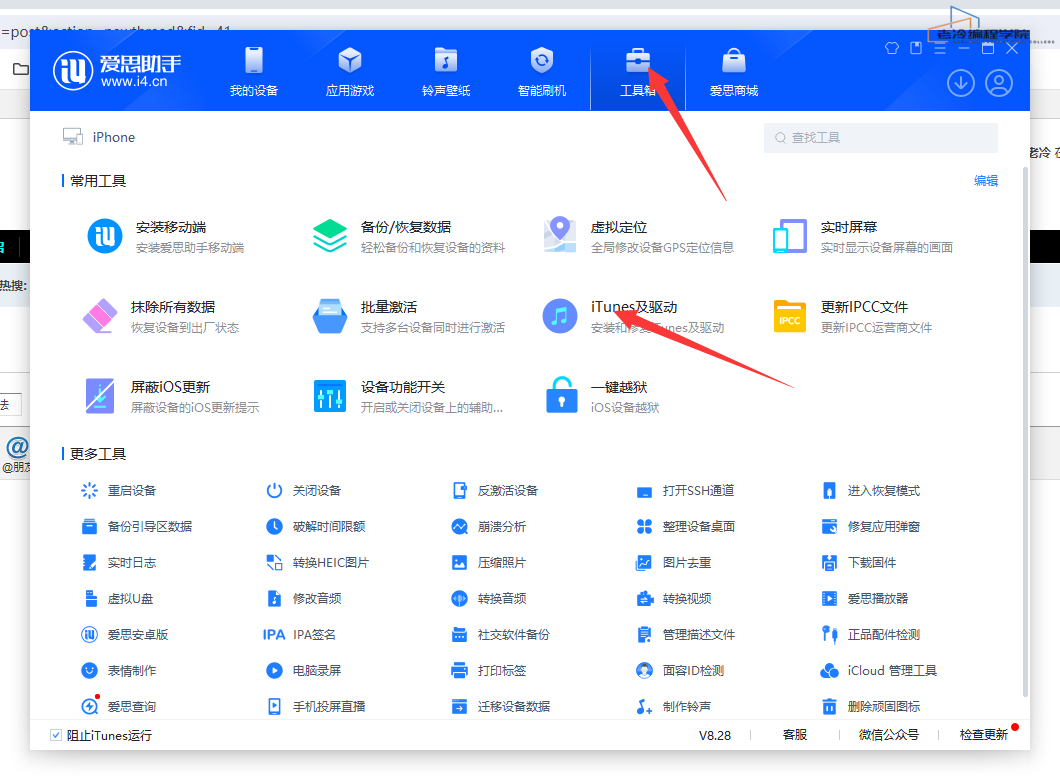
Task: Click the 客服 link in status bar
Action: pyautogui.click(x=794, y=735)
